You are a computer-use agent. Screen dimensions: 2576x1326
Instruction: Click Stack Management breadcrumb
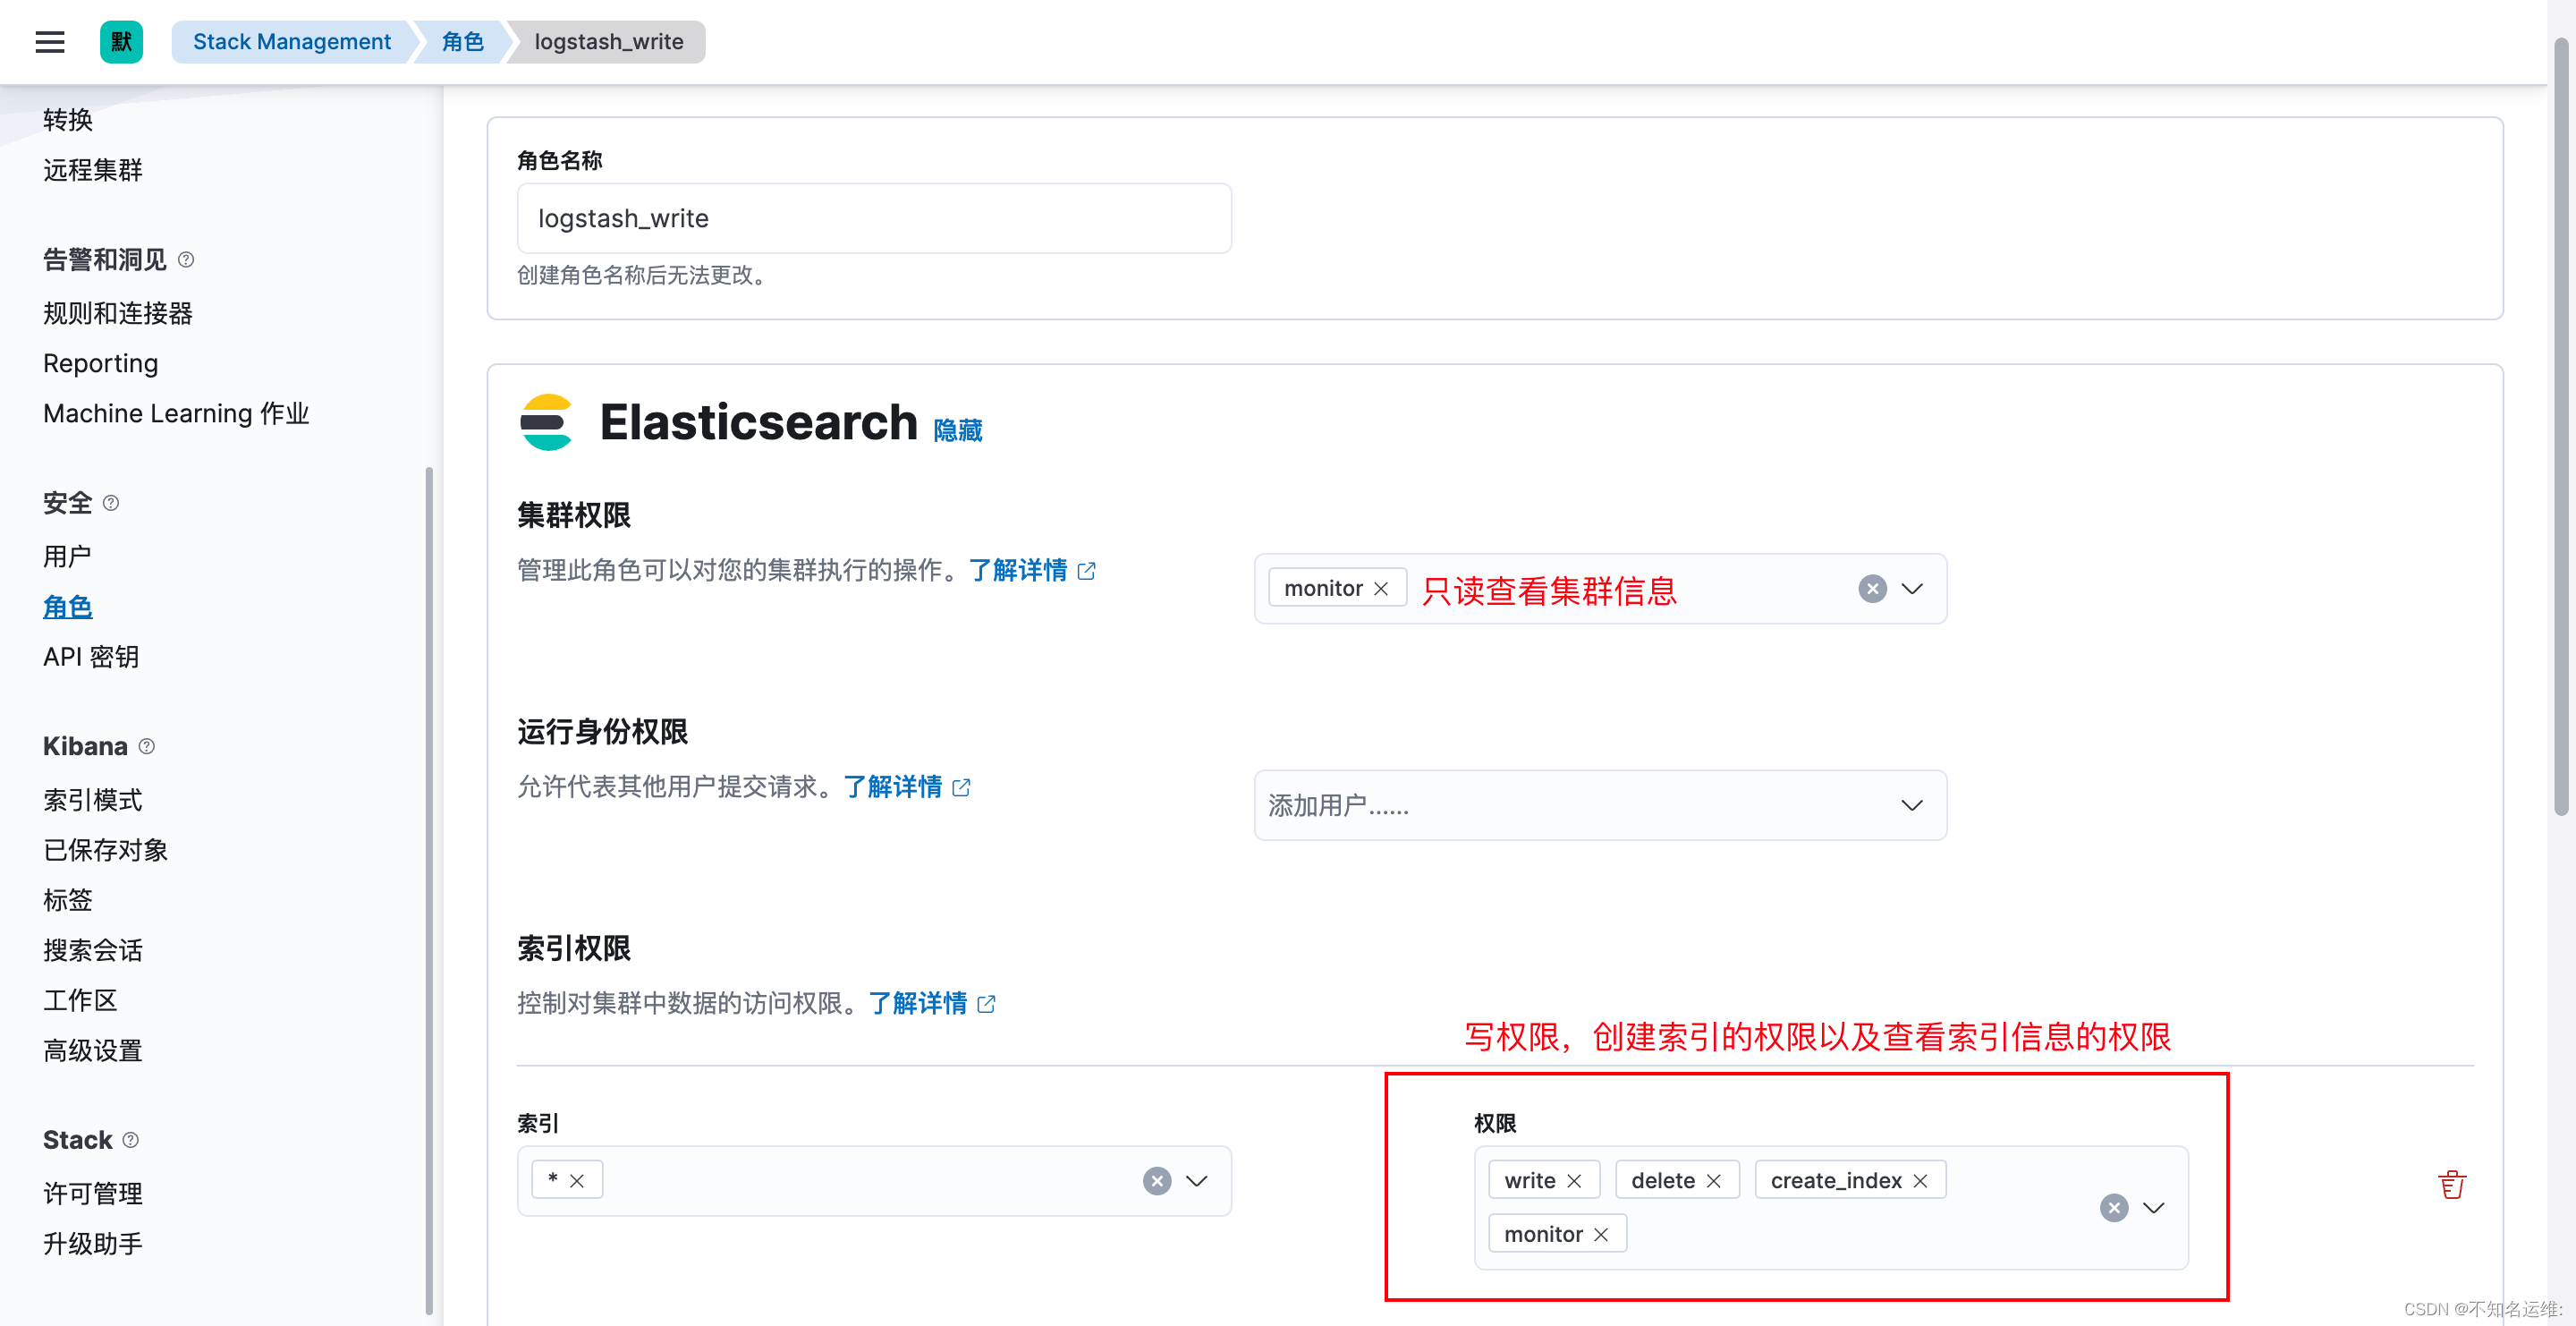tap(291, 42)
